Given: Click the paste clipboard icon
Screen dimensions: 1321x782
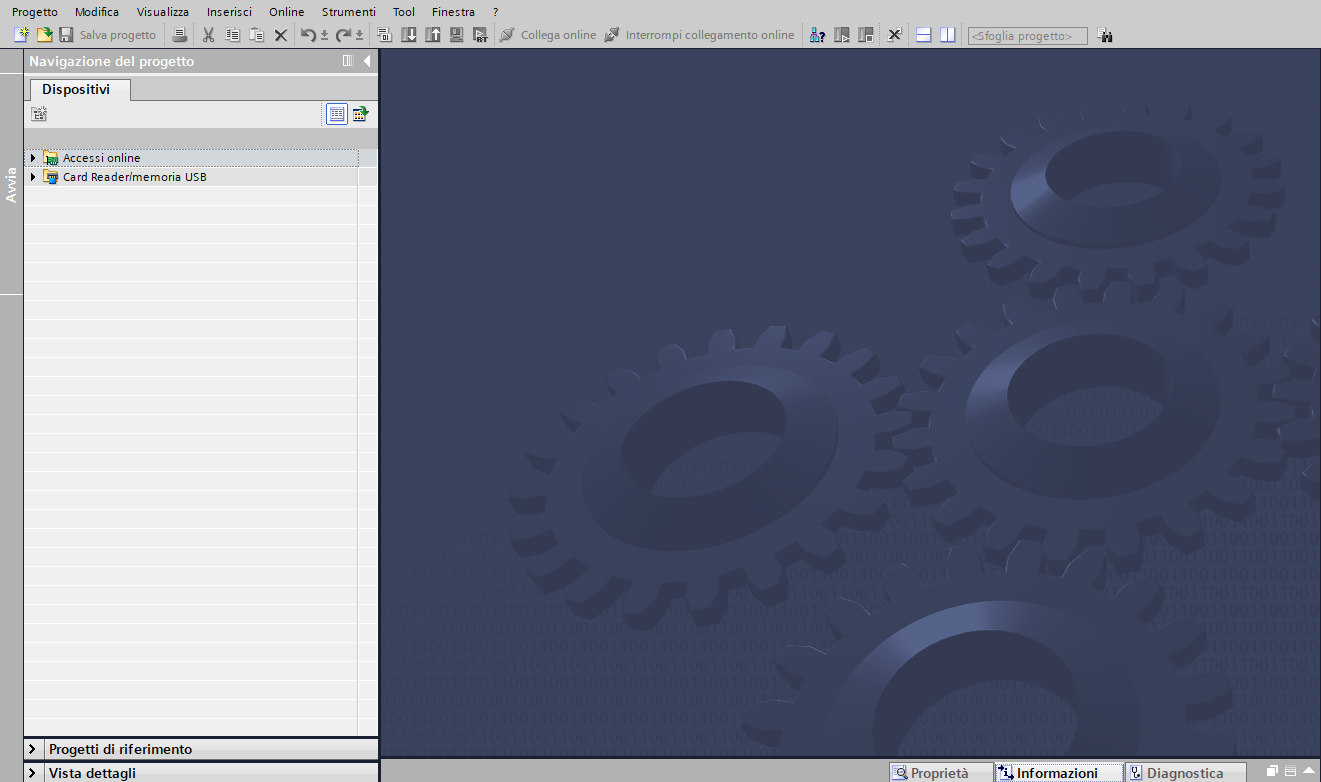Looking at the screenshot, I should (x=256, y=35).
